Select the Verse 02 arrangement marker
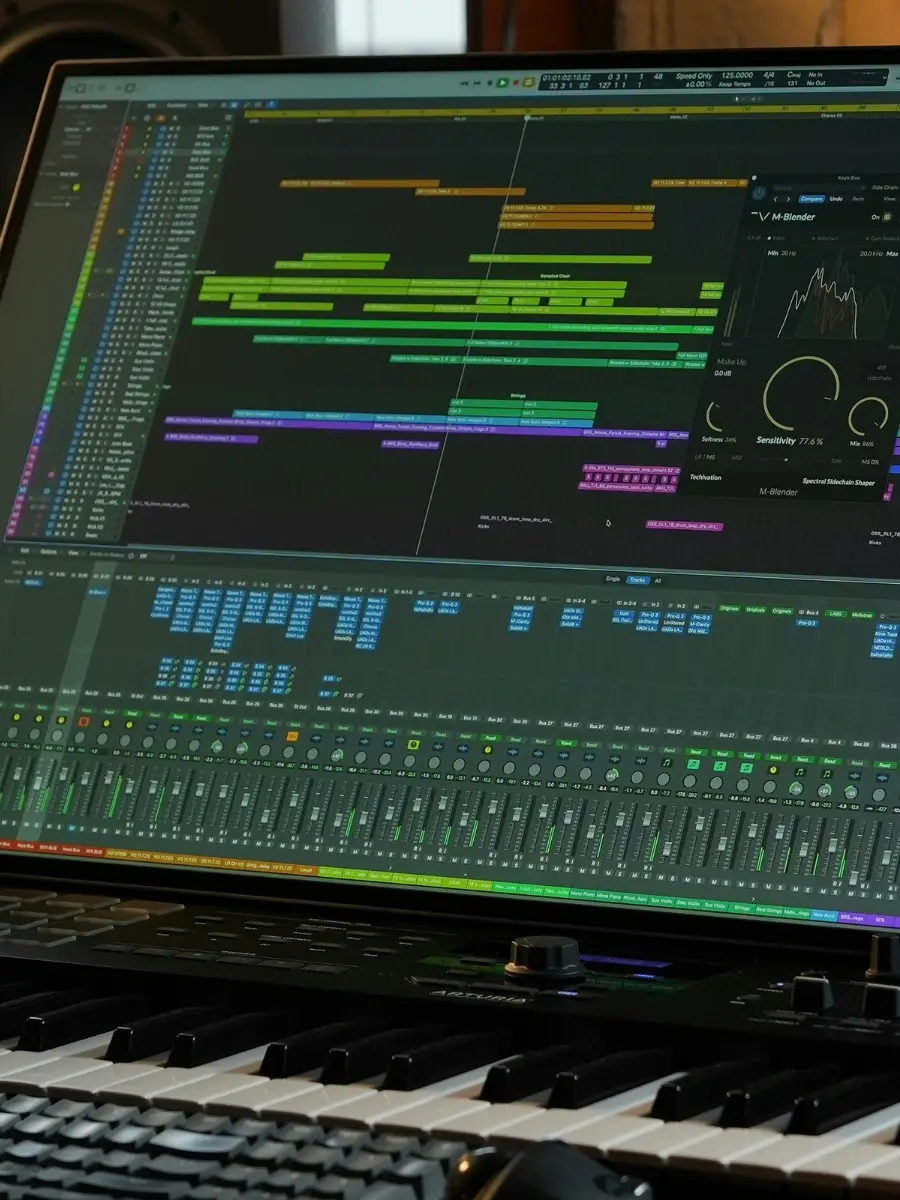Viewport: 900px width, 1200px height. 677,117
